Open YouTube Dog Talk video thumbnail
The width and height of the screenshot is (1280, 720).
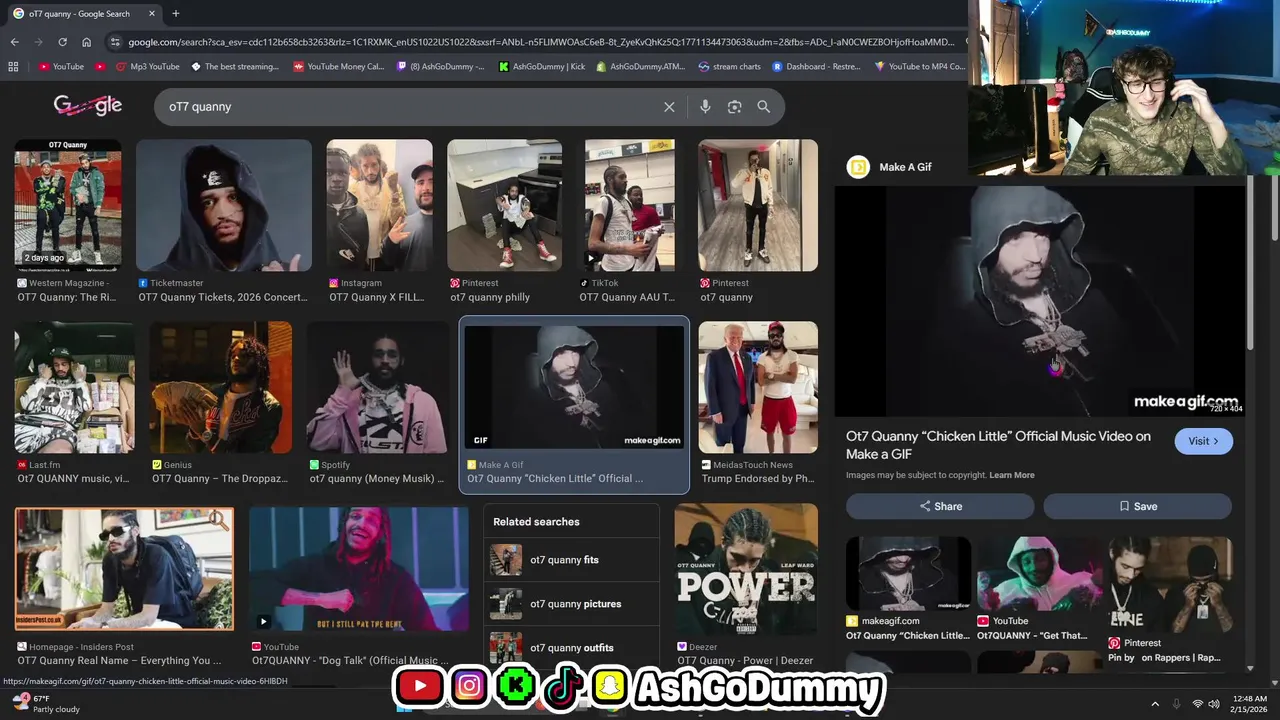(359, 570)
